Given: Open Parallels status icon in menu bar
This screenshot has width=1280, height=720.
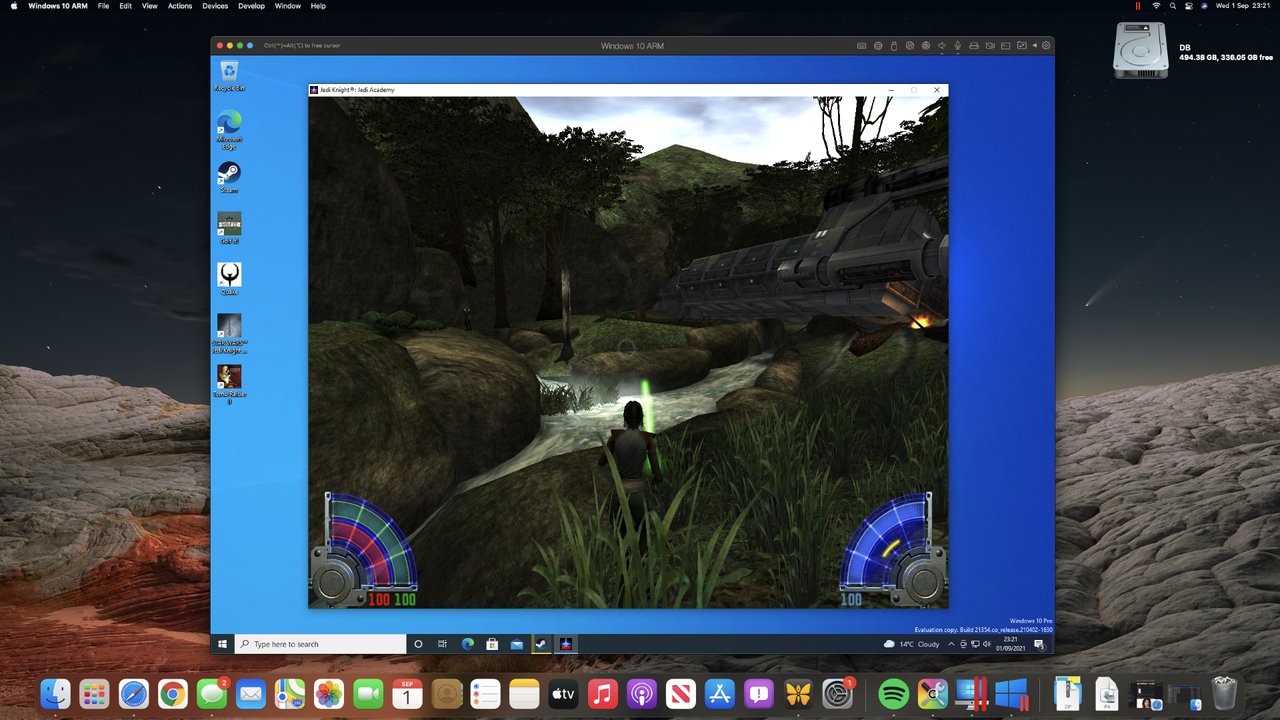Looking at the screenshot, I should (1138, 6).
